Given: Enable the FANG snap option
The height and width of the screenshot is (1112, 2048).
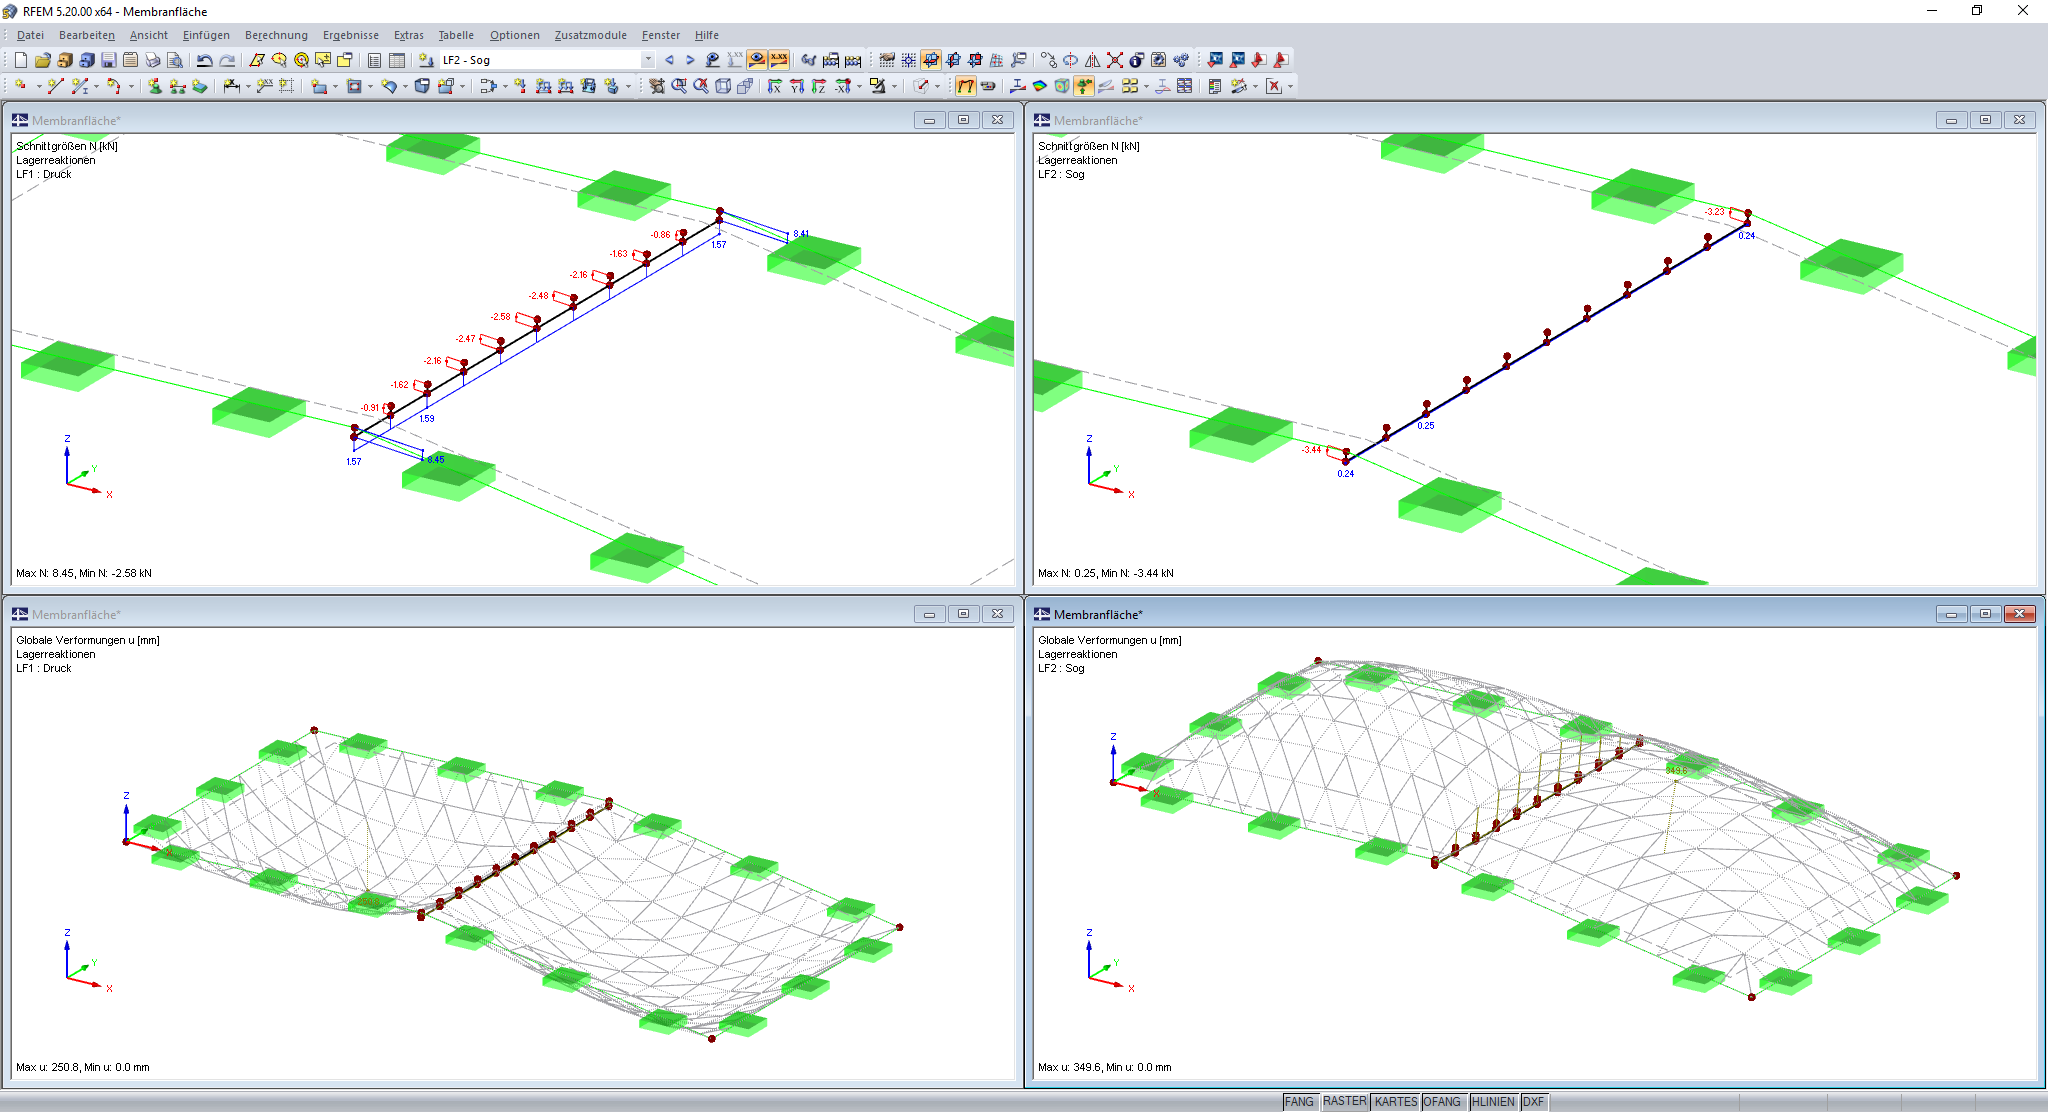Looking at the screenshot, I should pos(1301,1101).
